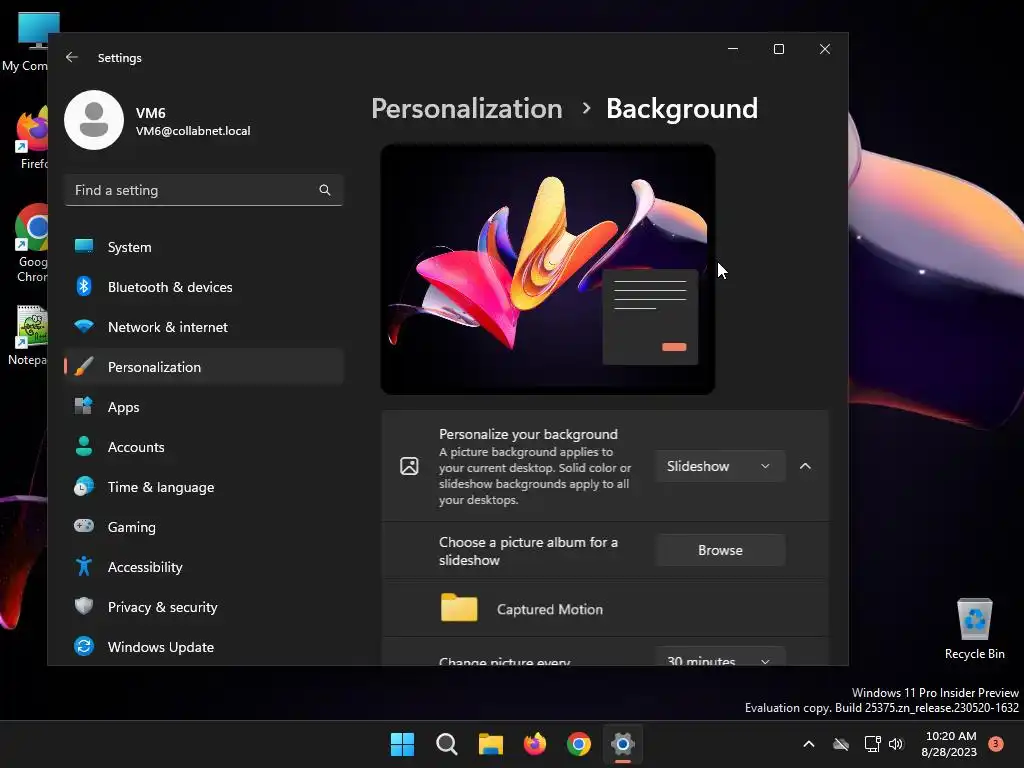Minimize the Settings window
This screenshot has height=768, width=1024.
tap(733, 49)
